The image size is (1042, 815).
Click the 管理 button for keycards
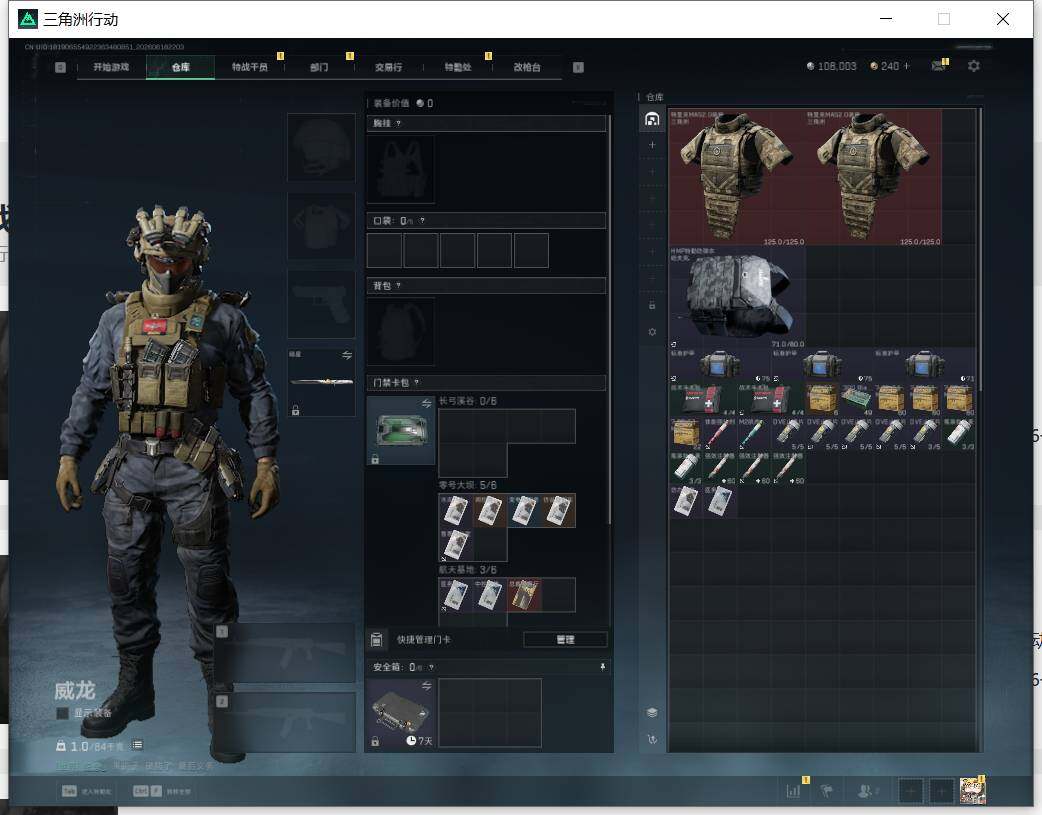565,640
